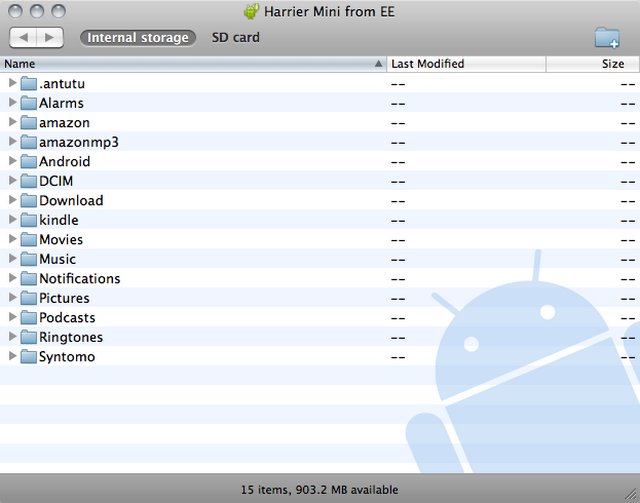Click the Android title bar icon
This screenshot has width=640, height=503.
(251, 11)
